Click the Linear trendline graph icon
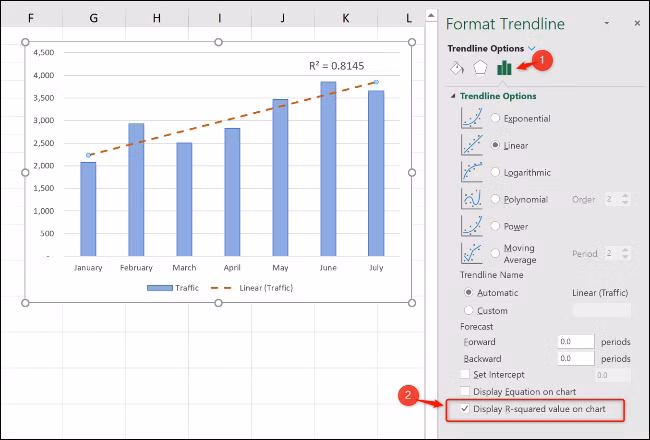The height and width of the screenshot is (440, 650). 472,145
